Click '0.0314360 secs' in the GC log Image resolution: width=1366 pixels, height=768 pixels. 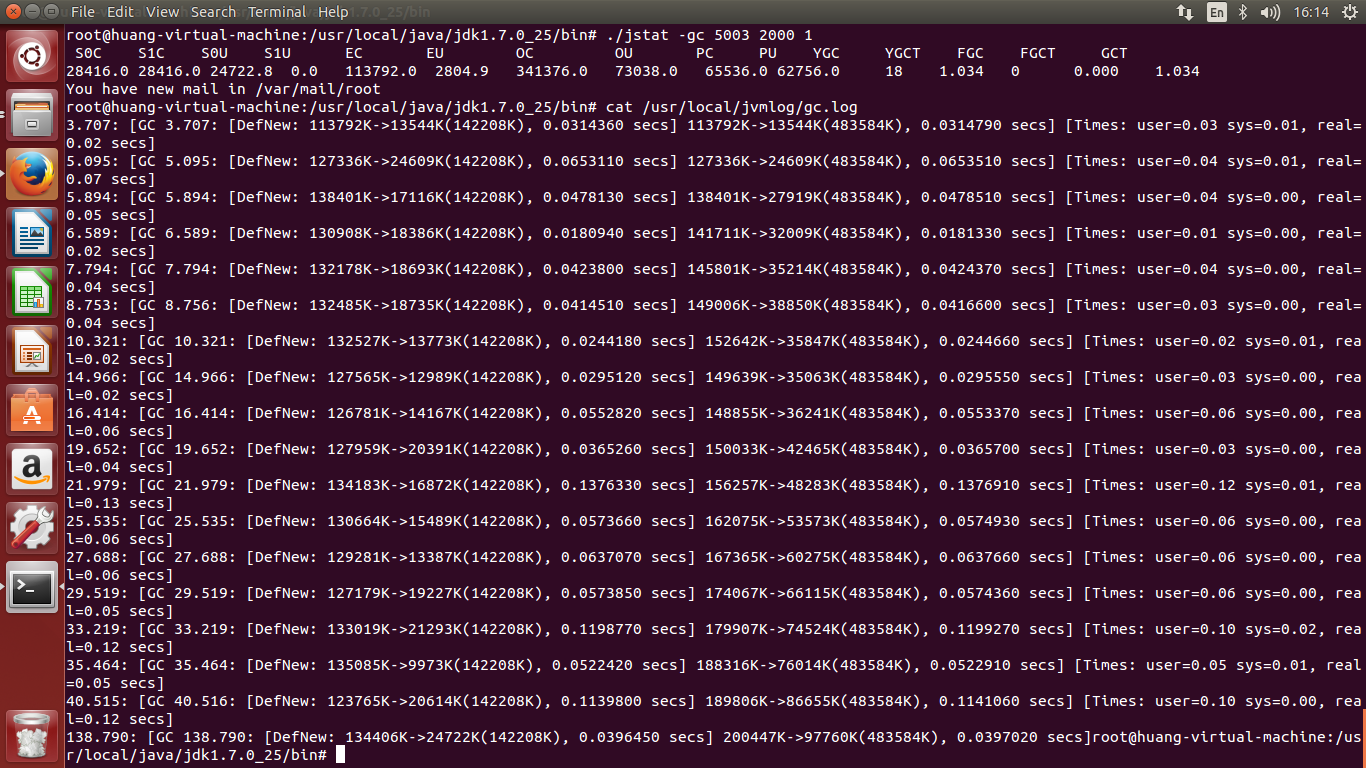[x=610, y=125]
